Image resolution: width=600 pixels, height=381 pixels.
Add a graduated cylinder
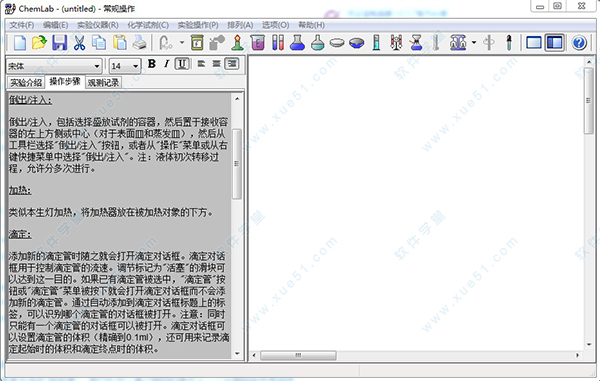coord(377,42)
